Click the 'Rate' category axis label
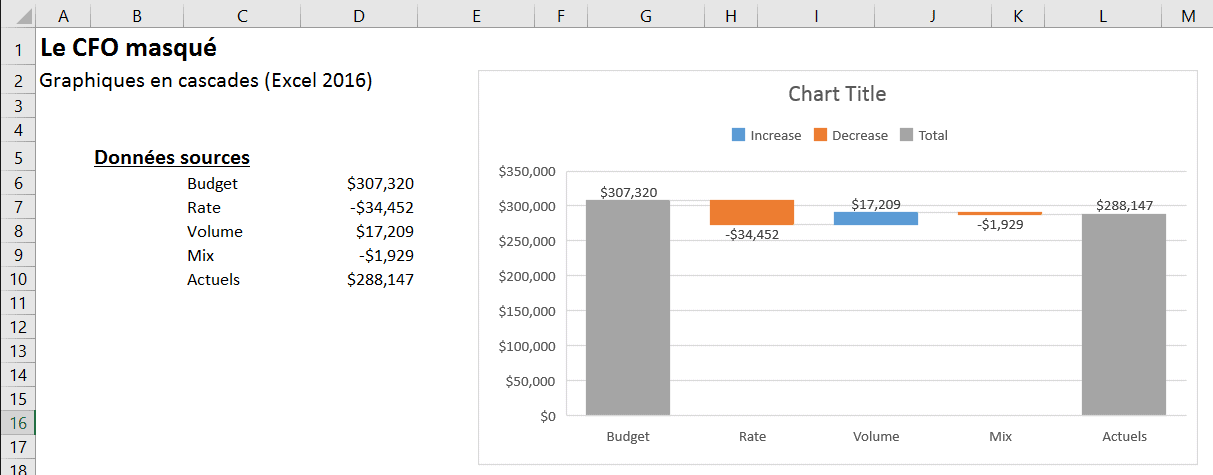Image resolution: width=1213 pixels, height=475 pixels. (752, 436)
